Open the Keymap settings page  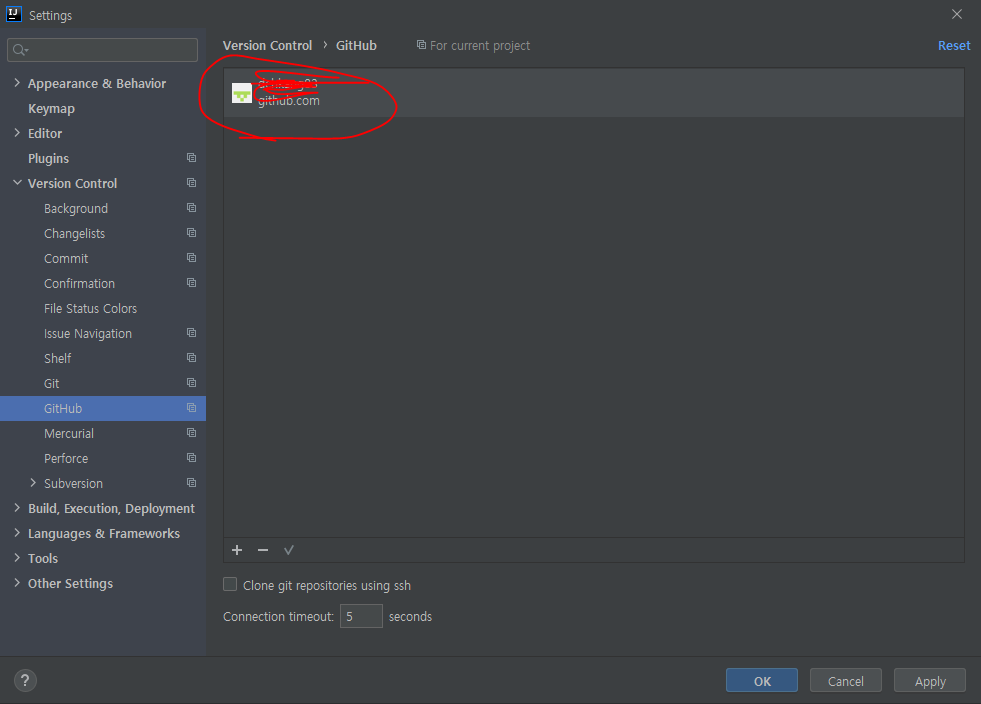51,109
